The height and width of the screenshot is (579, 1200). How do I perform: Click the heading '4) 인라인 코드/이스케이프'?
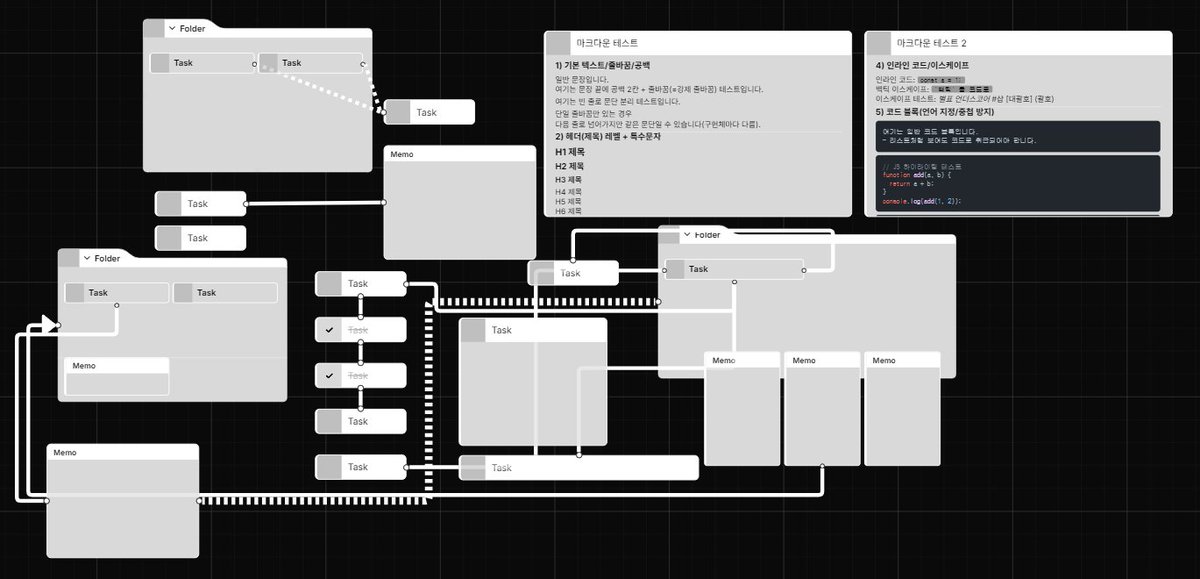[x=922, y=66]
